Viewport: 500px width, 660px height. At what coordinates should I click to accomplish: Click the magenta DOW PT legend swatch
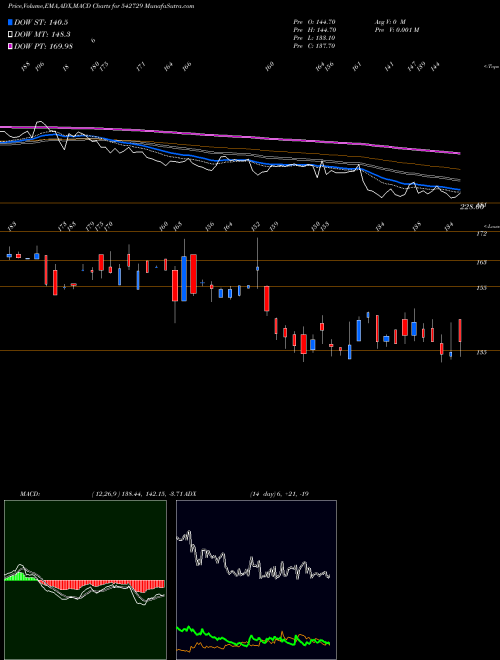tap(11, 46)
